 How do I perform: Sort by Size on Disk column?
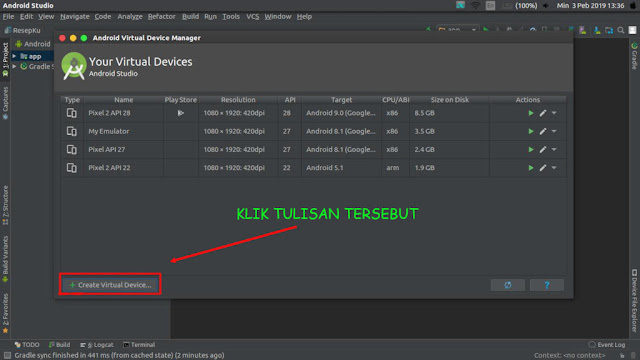[x=449, y=100]
